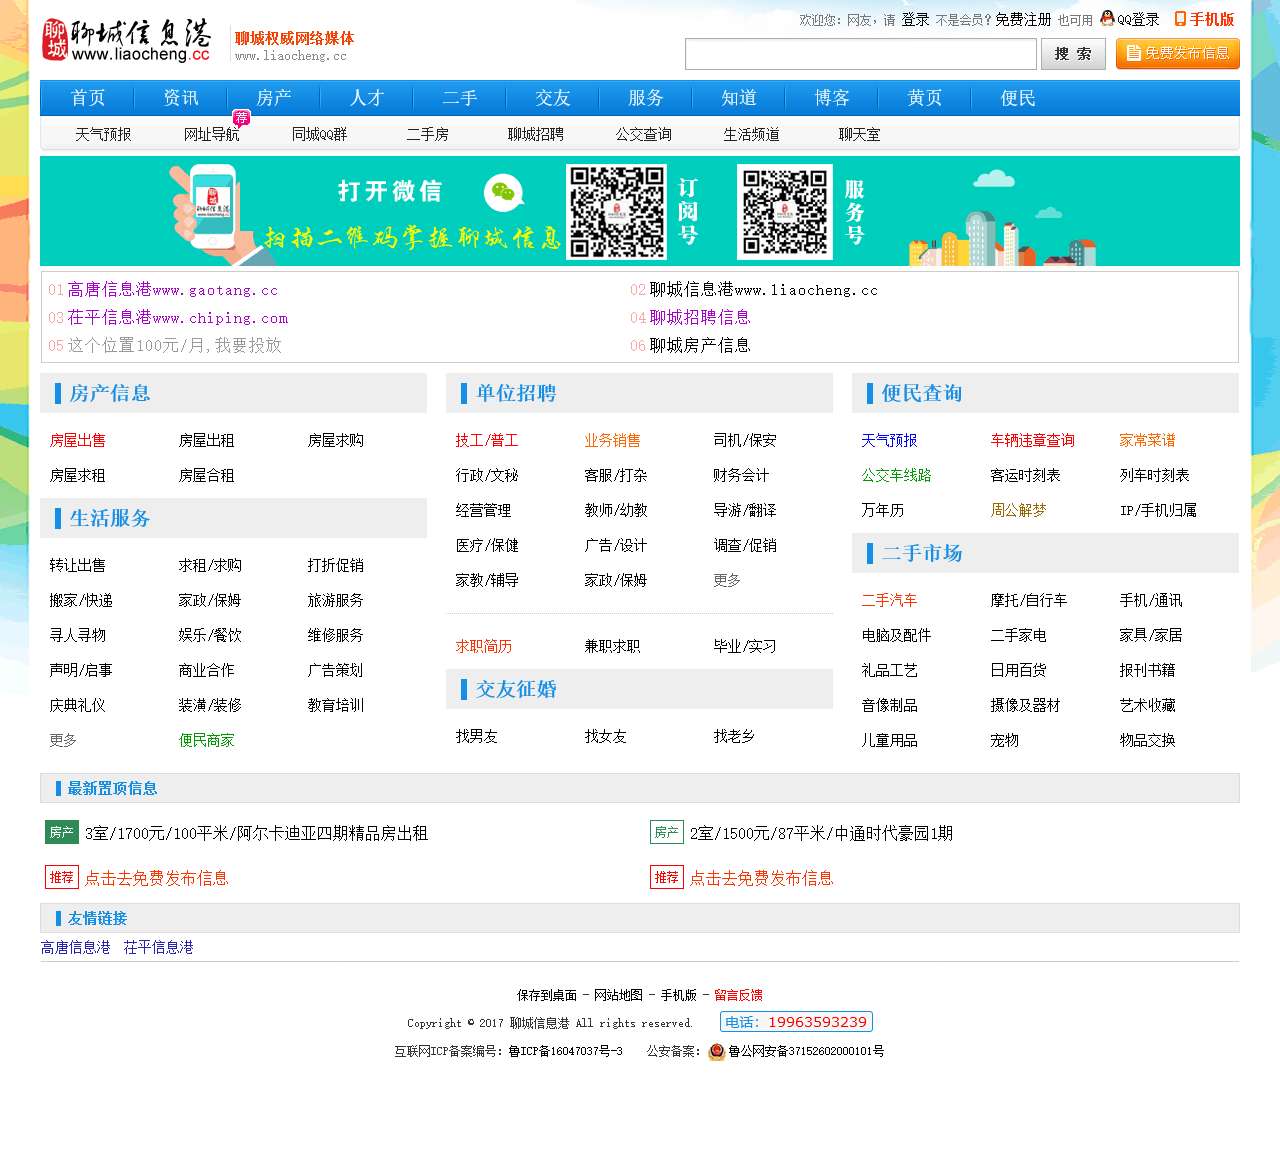Click the 网站地图 footer link
This screenshot has height=1167, width=1280.
coord(618,995)
